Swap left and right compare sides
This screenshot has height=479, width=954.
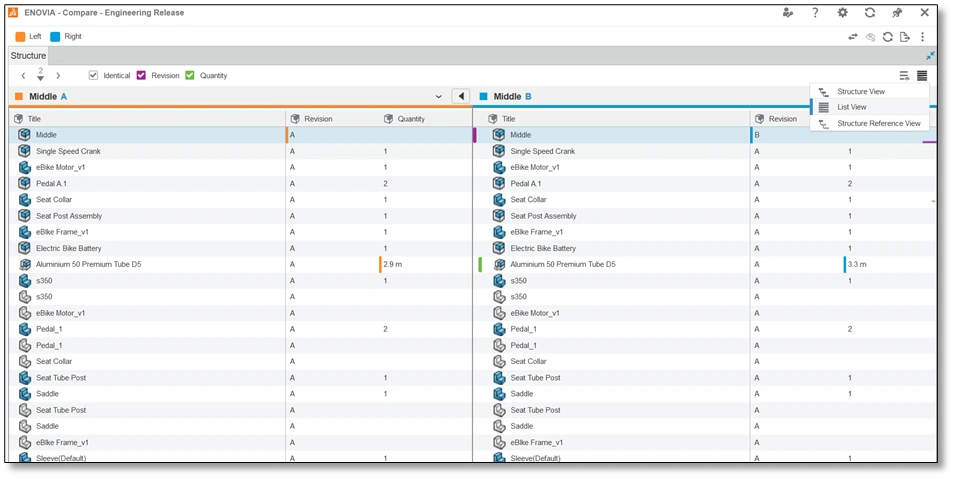(853, 37)
